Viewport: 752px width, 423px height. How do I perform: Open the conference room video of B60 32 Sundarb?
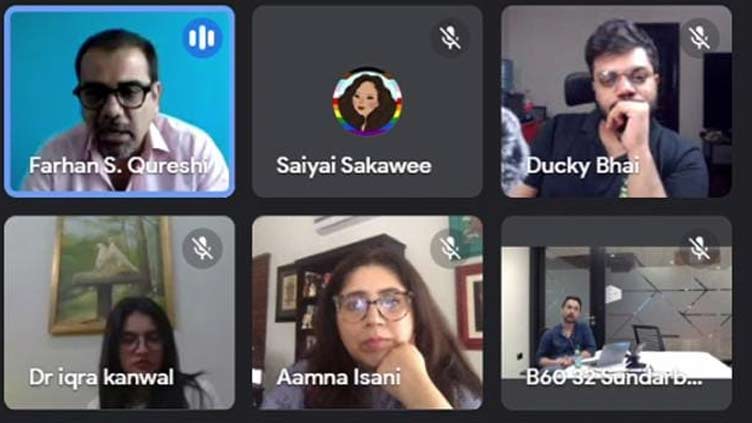point(616,312)
